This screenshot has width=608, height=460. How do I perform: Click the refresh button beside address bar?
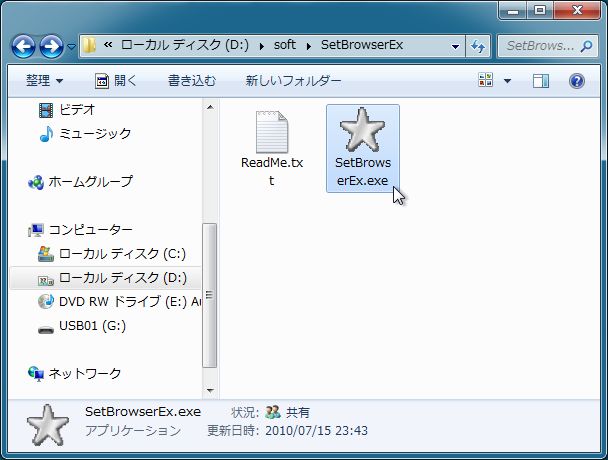point(478,47)
